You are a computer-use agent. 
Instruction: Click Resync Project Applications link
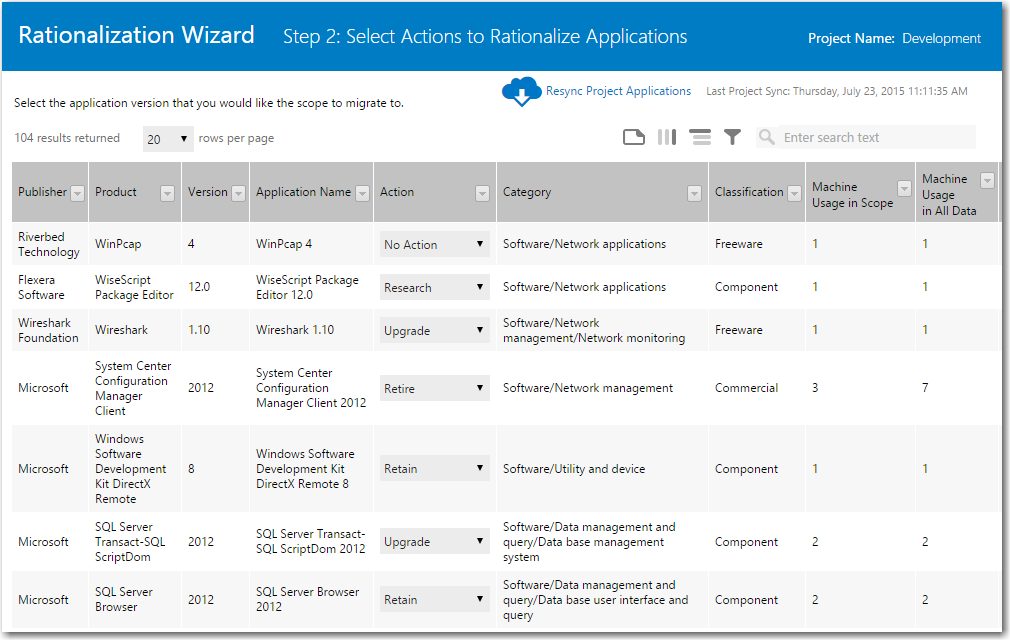(618, 91)
